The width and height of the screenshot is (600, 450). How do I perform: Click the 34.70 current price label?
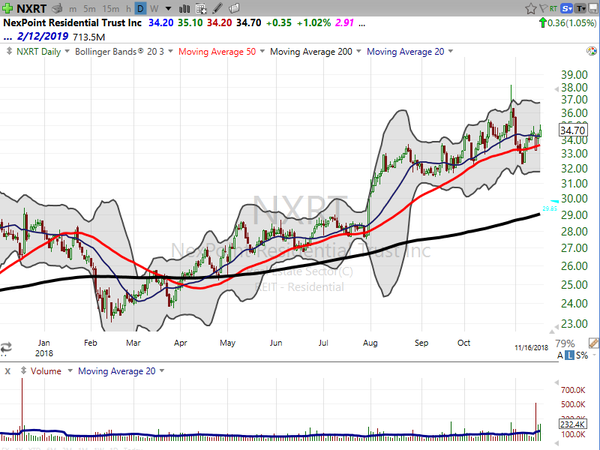click(572, 130)
